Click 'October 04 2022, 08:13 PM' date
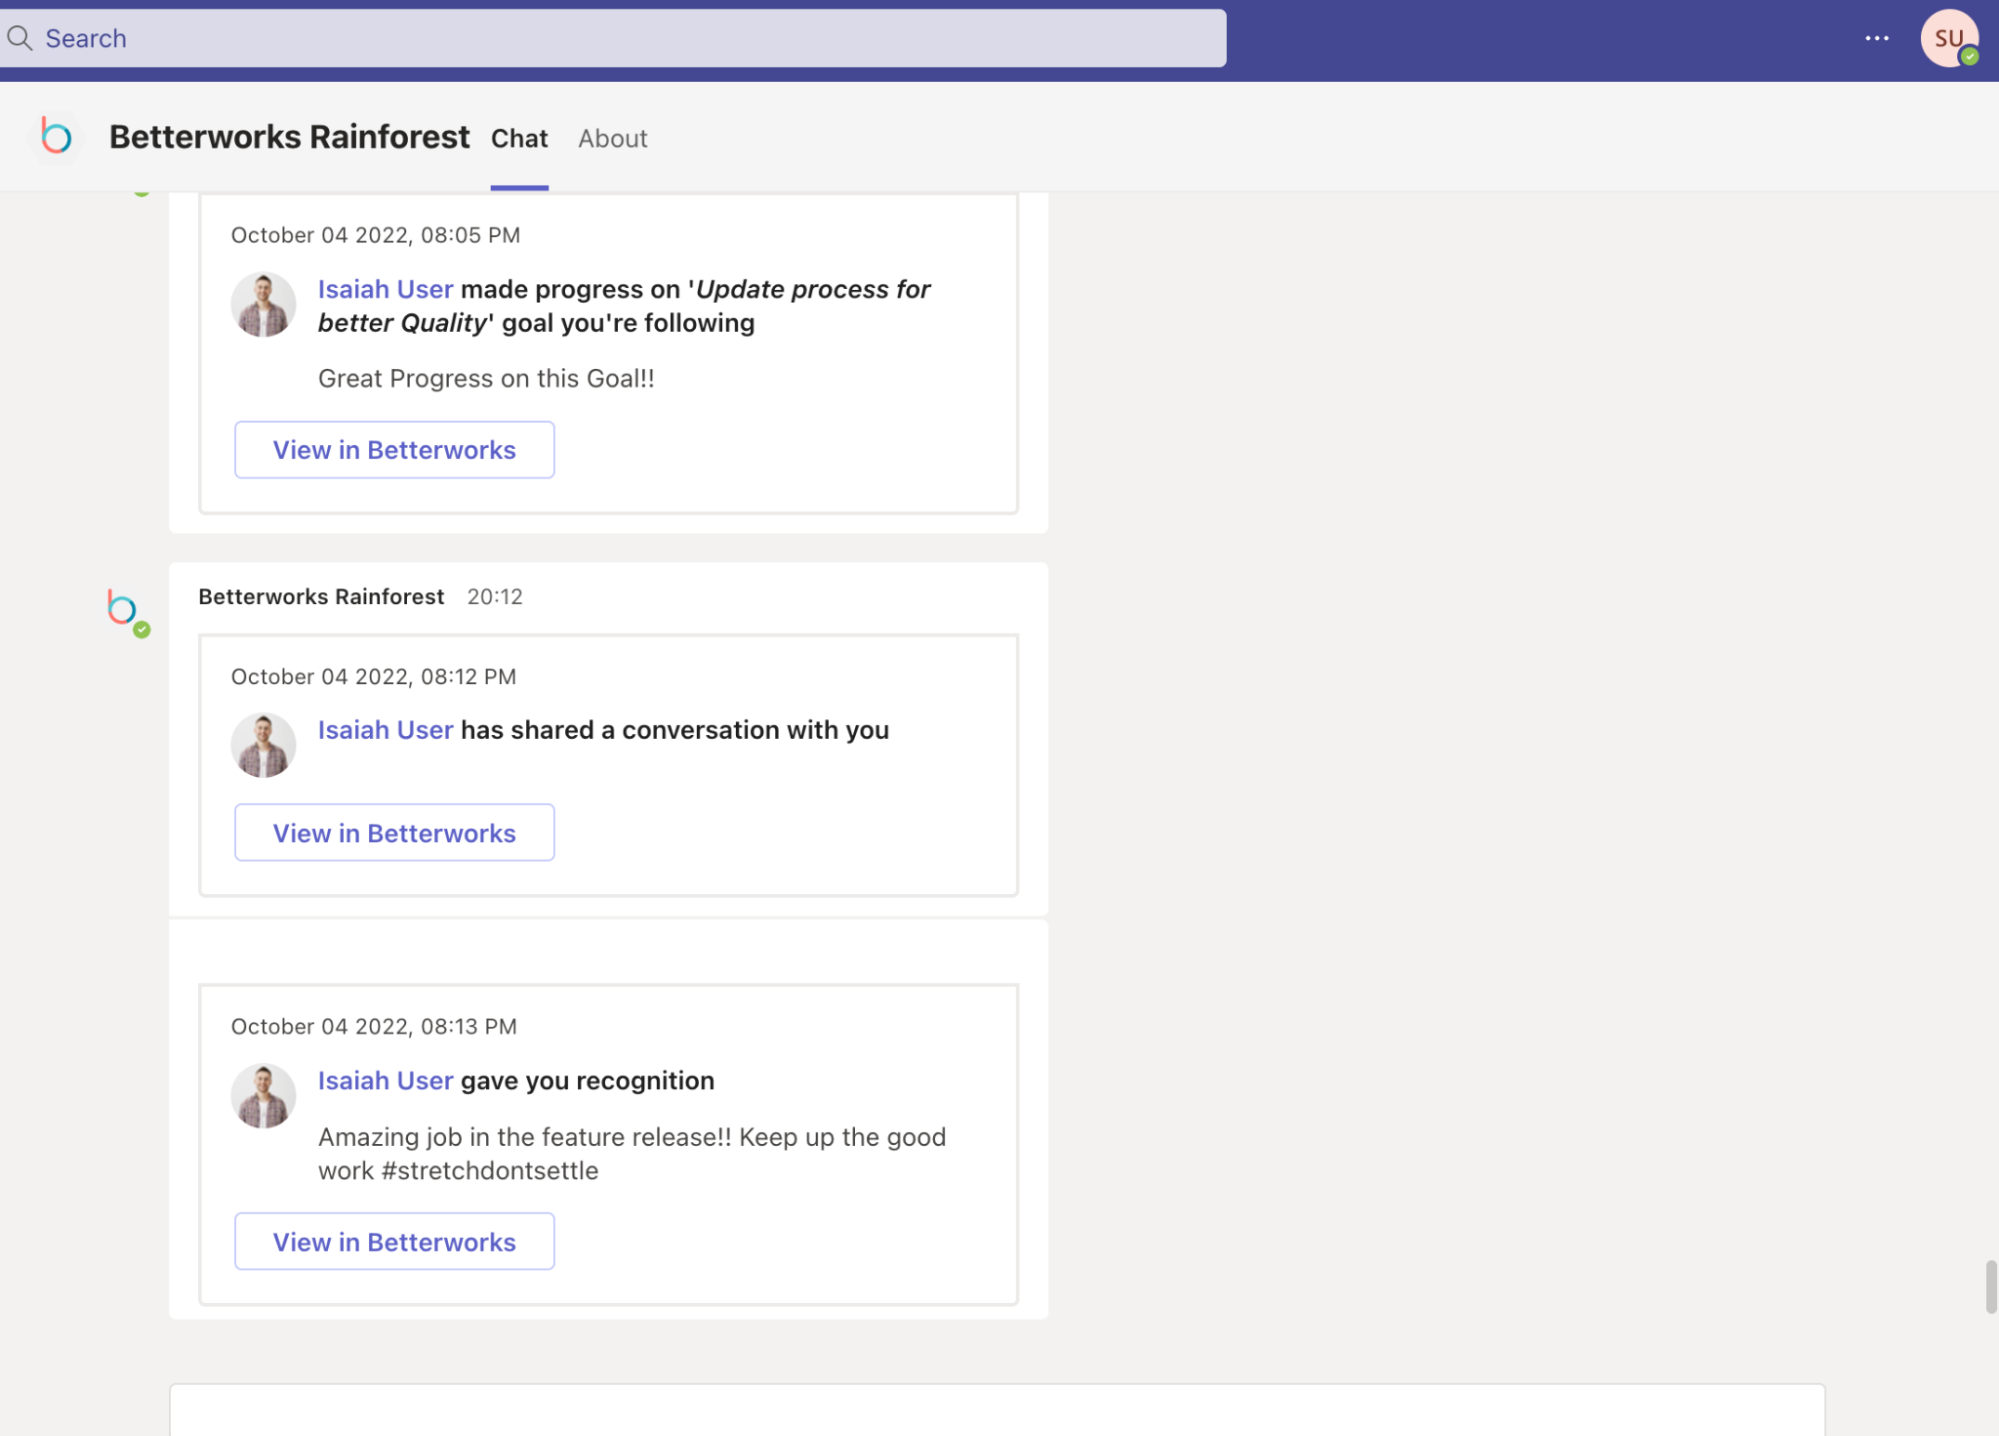This screenshot has width=1999, height=1436. click(x=373, y=1027)
